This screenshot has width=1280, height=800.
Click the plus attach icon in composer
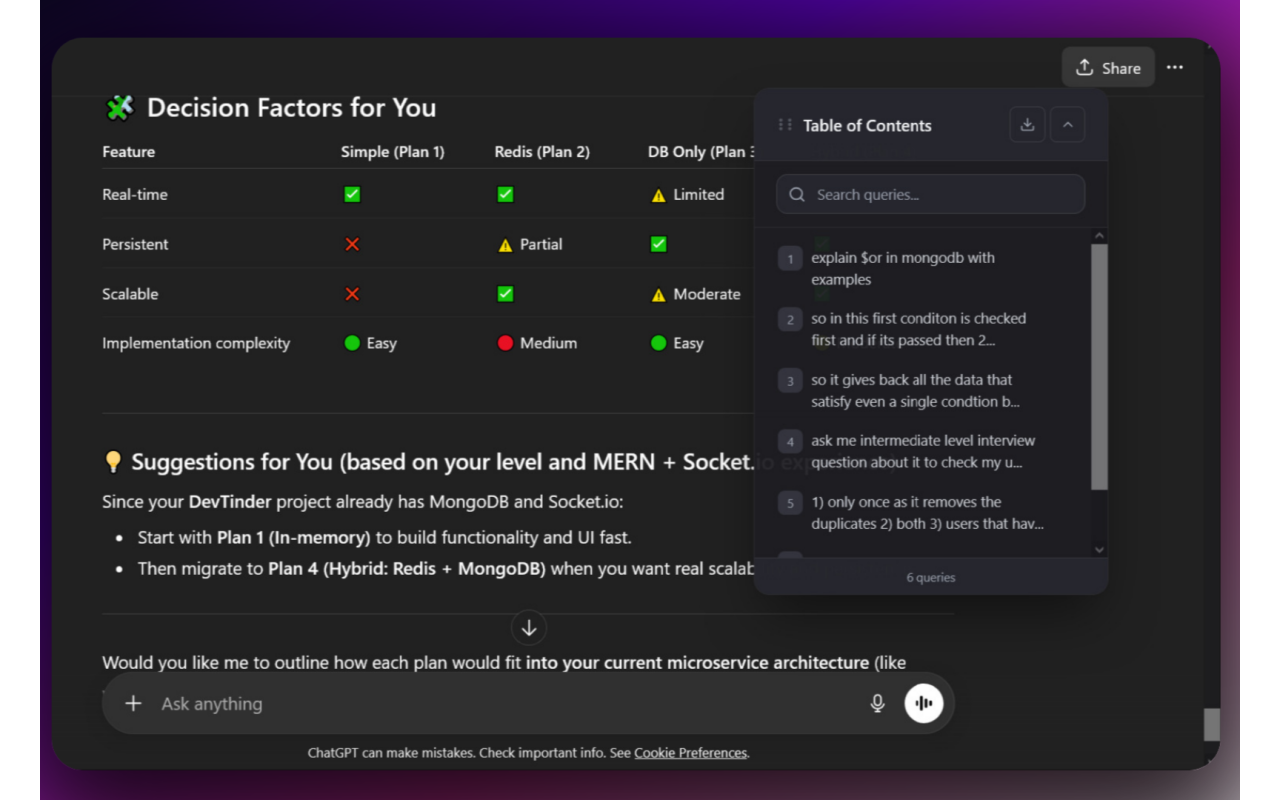[133, 704]
